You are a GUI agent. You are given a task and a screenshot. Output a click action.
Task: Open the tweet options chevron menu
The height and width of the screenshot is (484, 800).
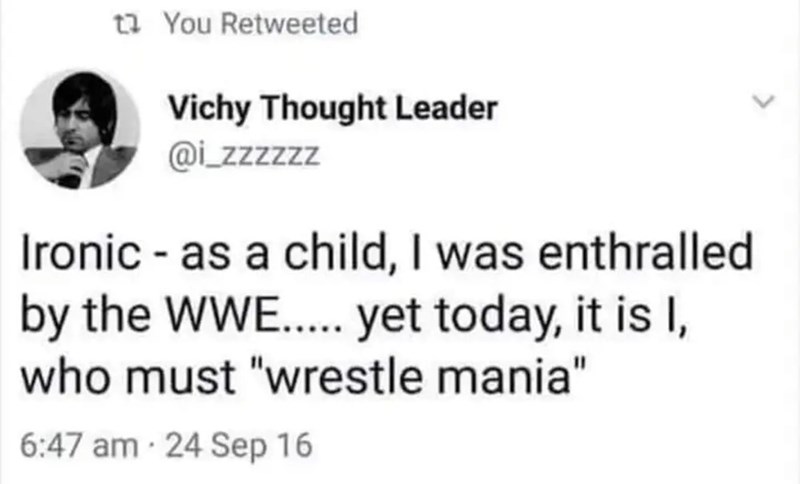click(x=763, y=101)
